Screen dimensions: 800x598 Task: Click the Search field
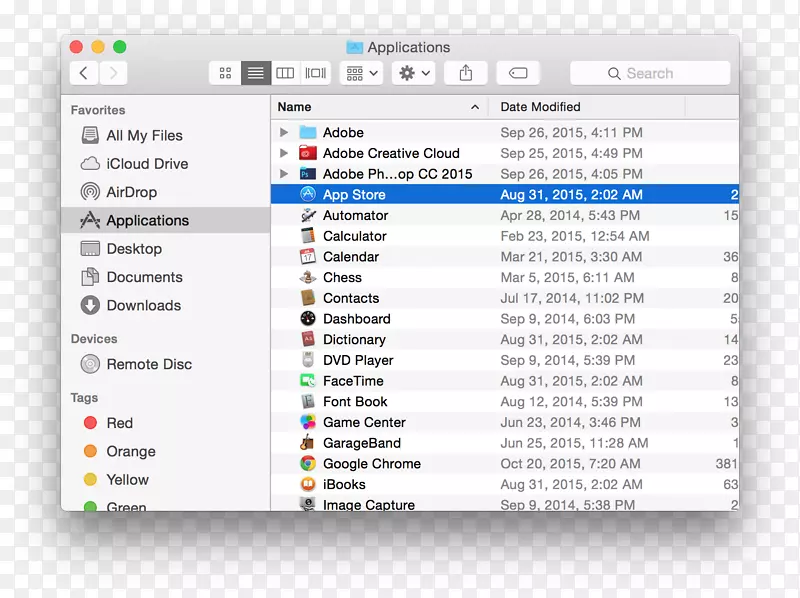tap(650, 73)
